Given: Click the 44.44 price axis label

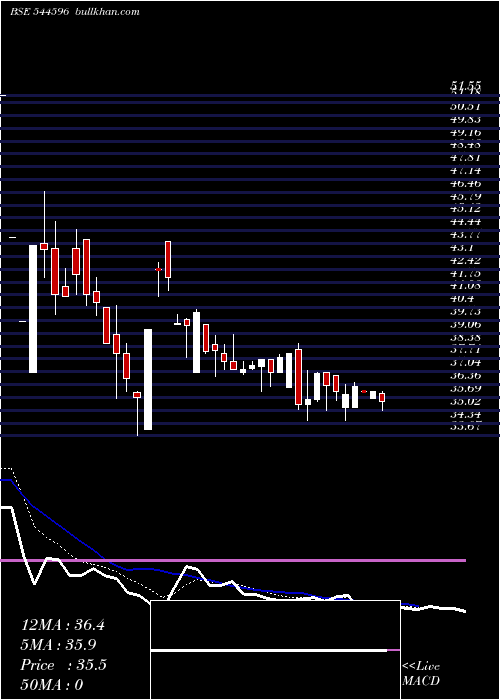Looking at the screenshot, I should (466, 222).
